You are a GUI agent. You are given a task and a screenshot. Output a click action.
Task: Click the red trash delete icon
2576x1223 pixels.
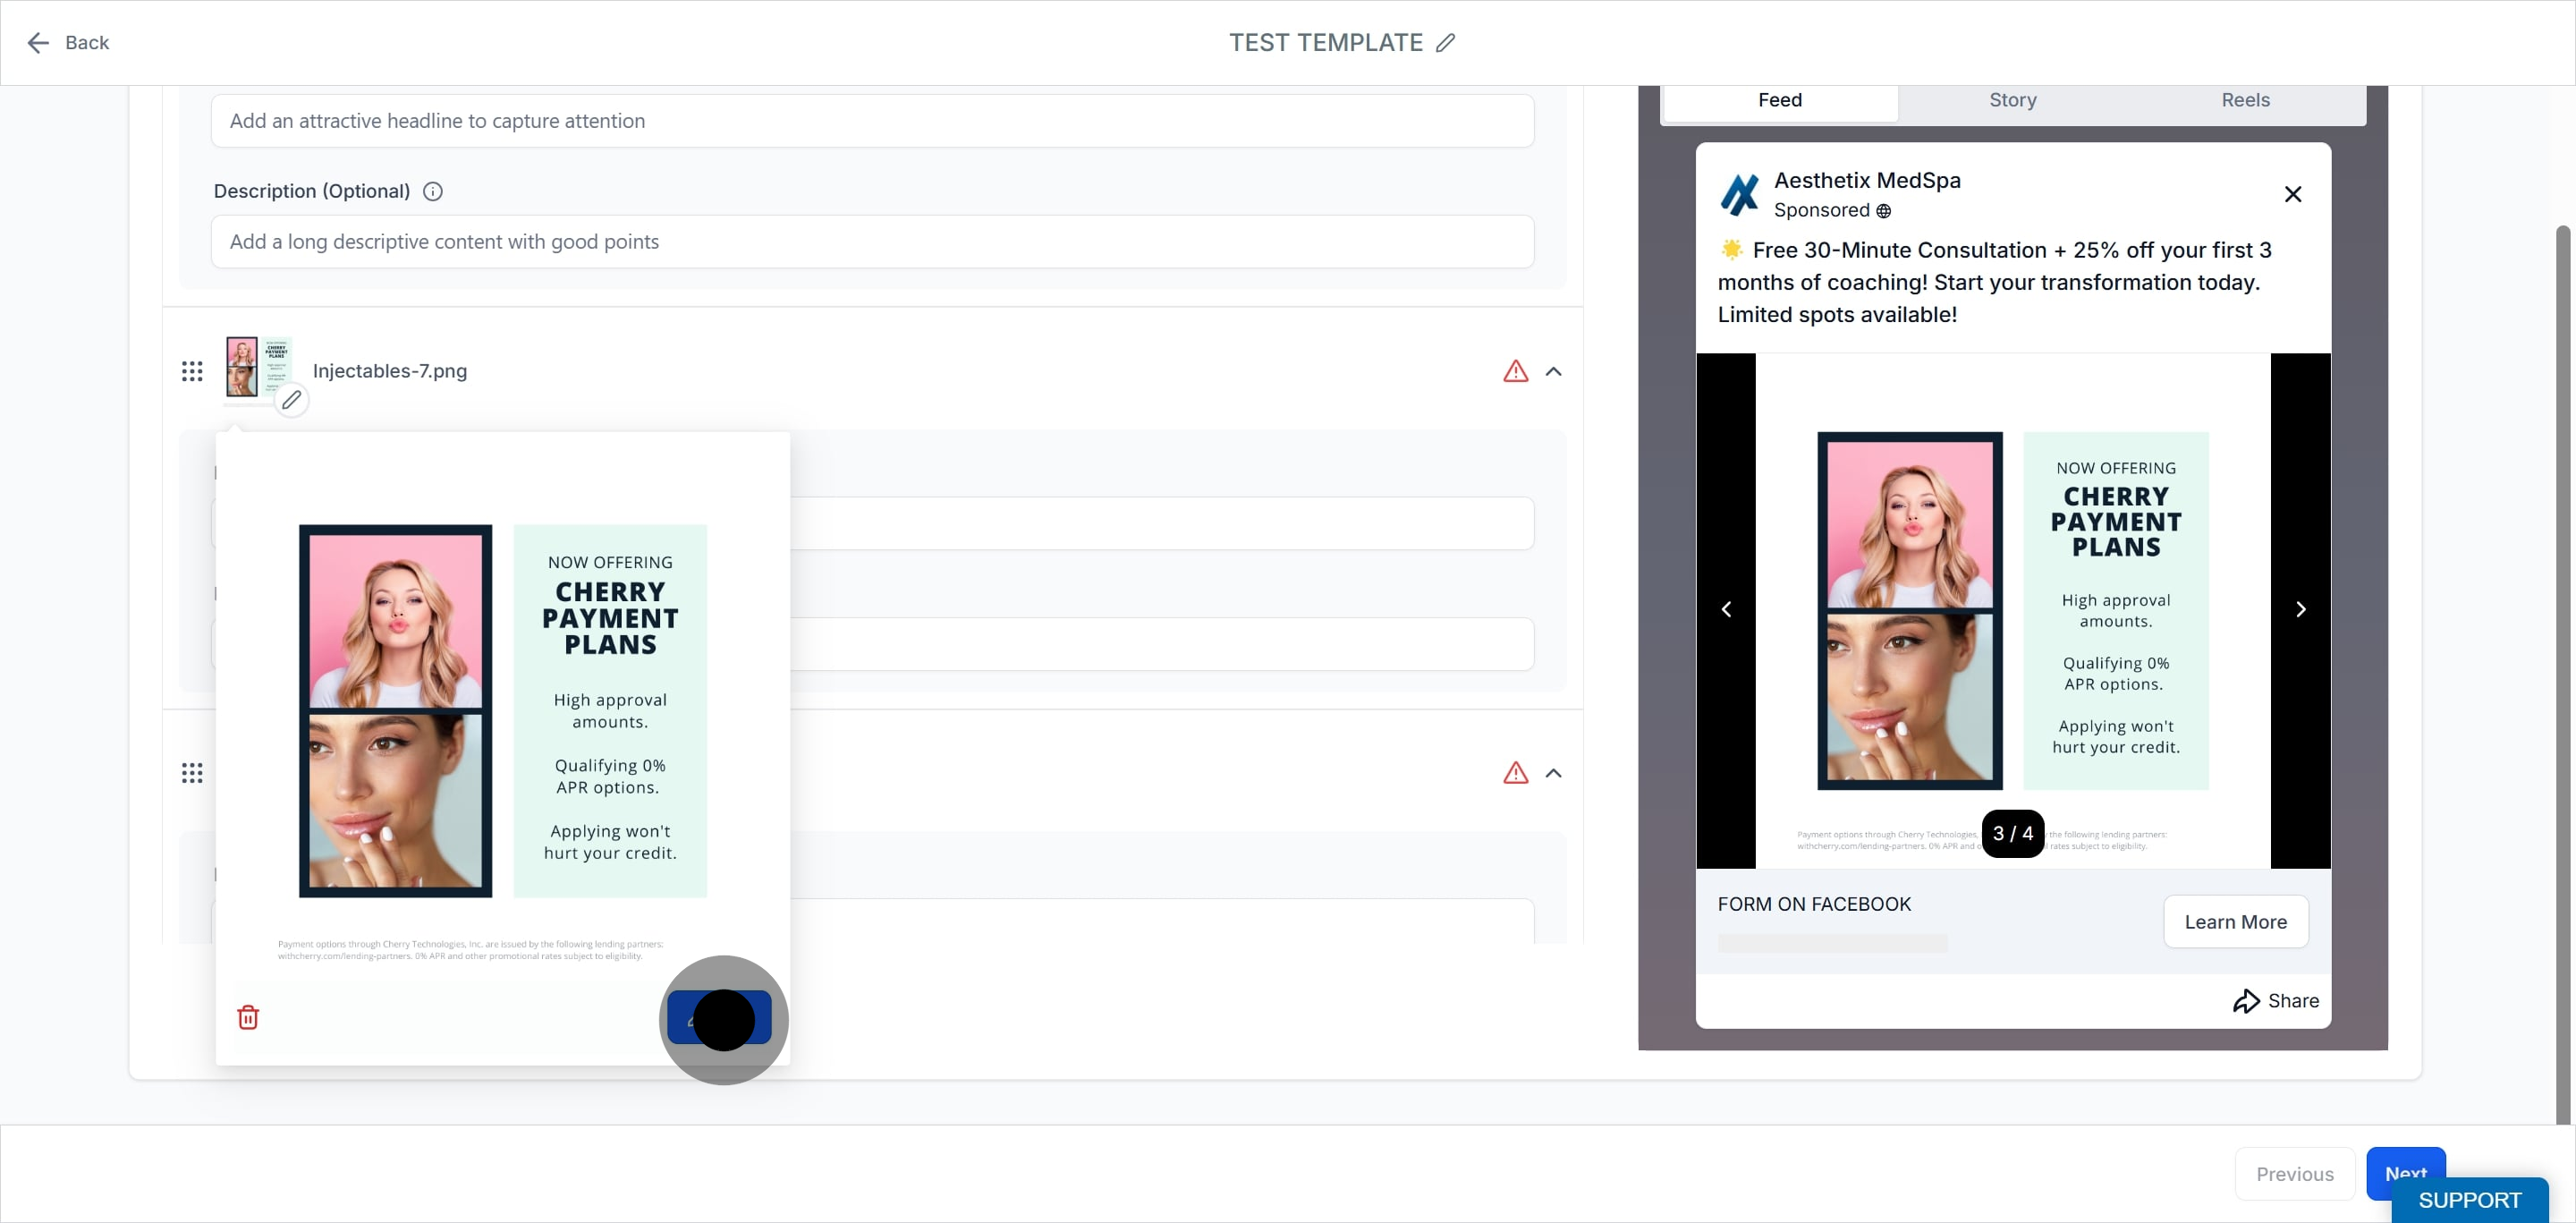pos(248,1017)
